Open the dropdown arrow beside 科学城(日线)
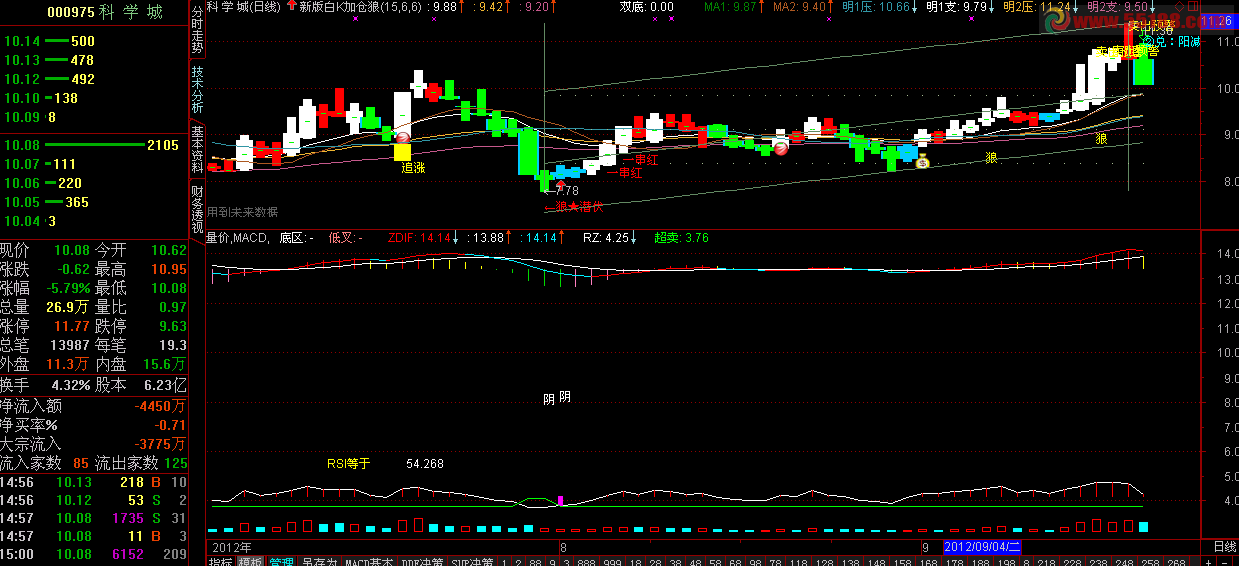The height and width of the screenshot is (566, 1239). point(290,6)
